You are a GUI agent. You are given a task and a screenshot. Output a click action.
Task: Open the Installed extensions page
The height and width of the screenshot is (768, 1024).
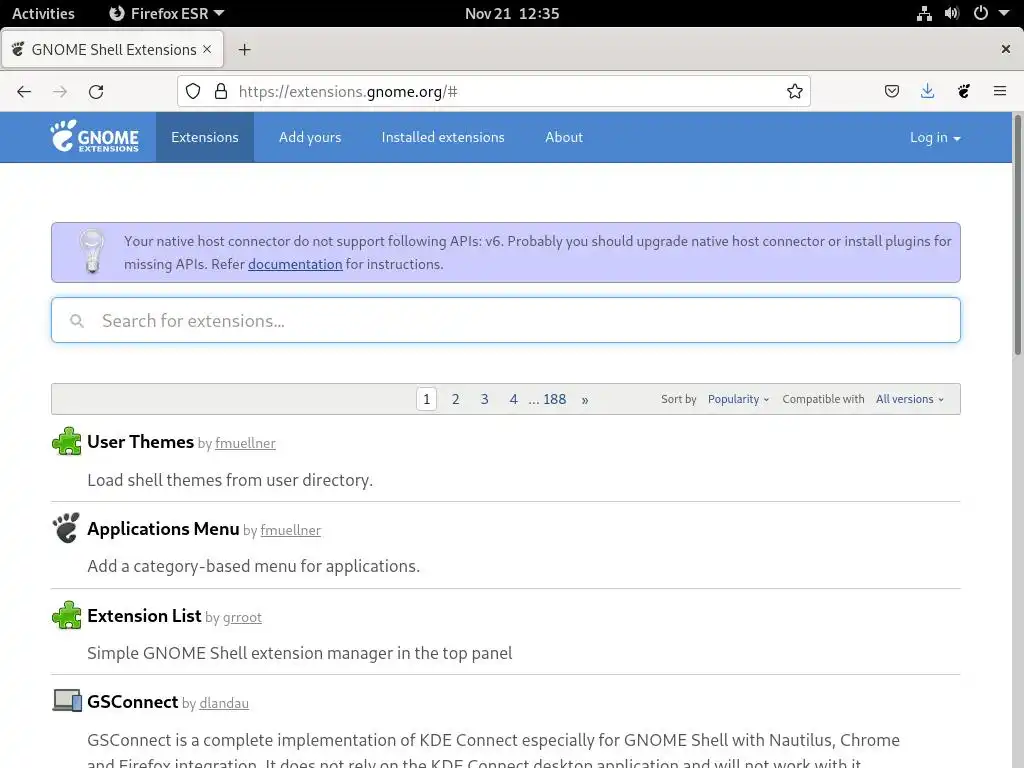(x=443, y=137)
